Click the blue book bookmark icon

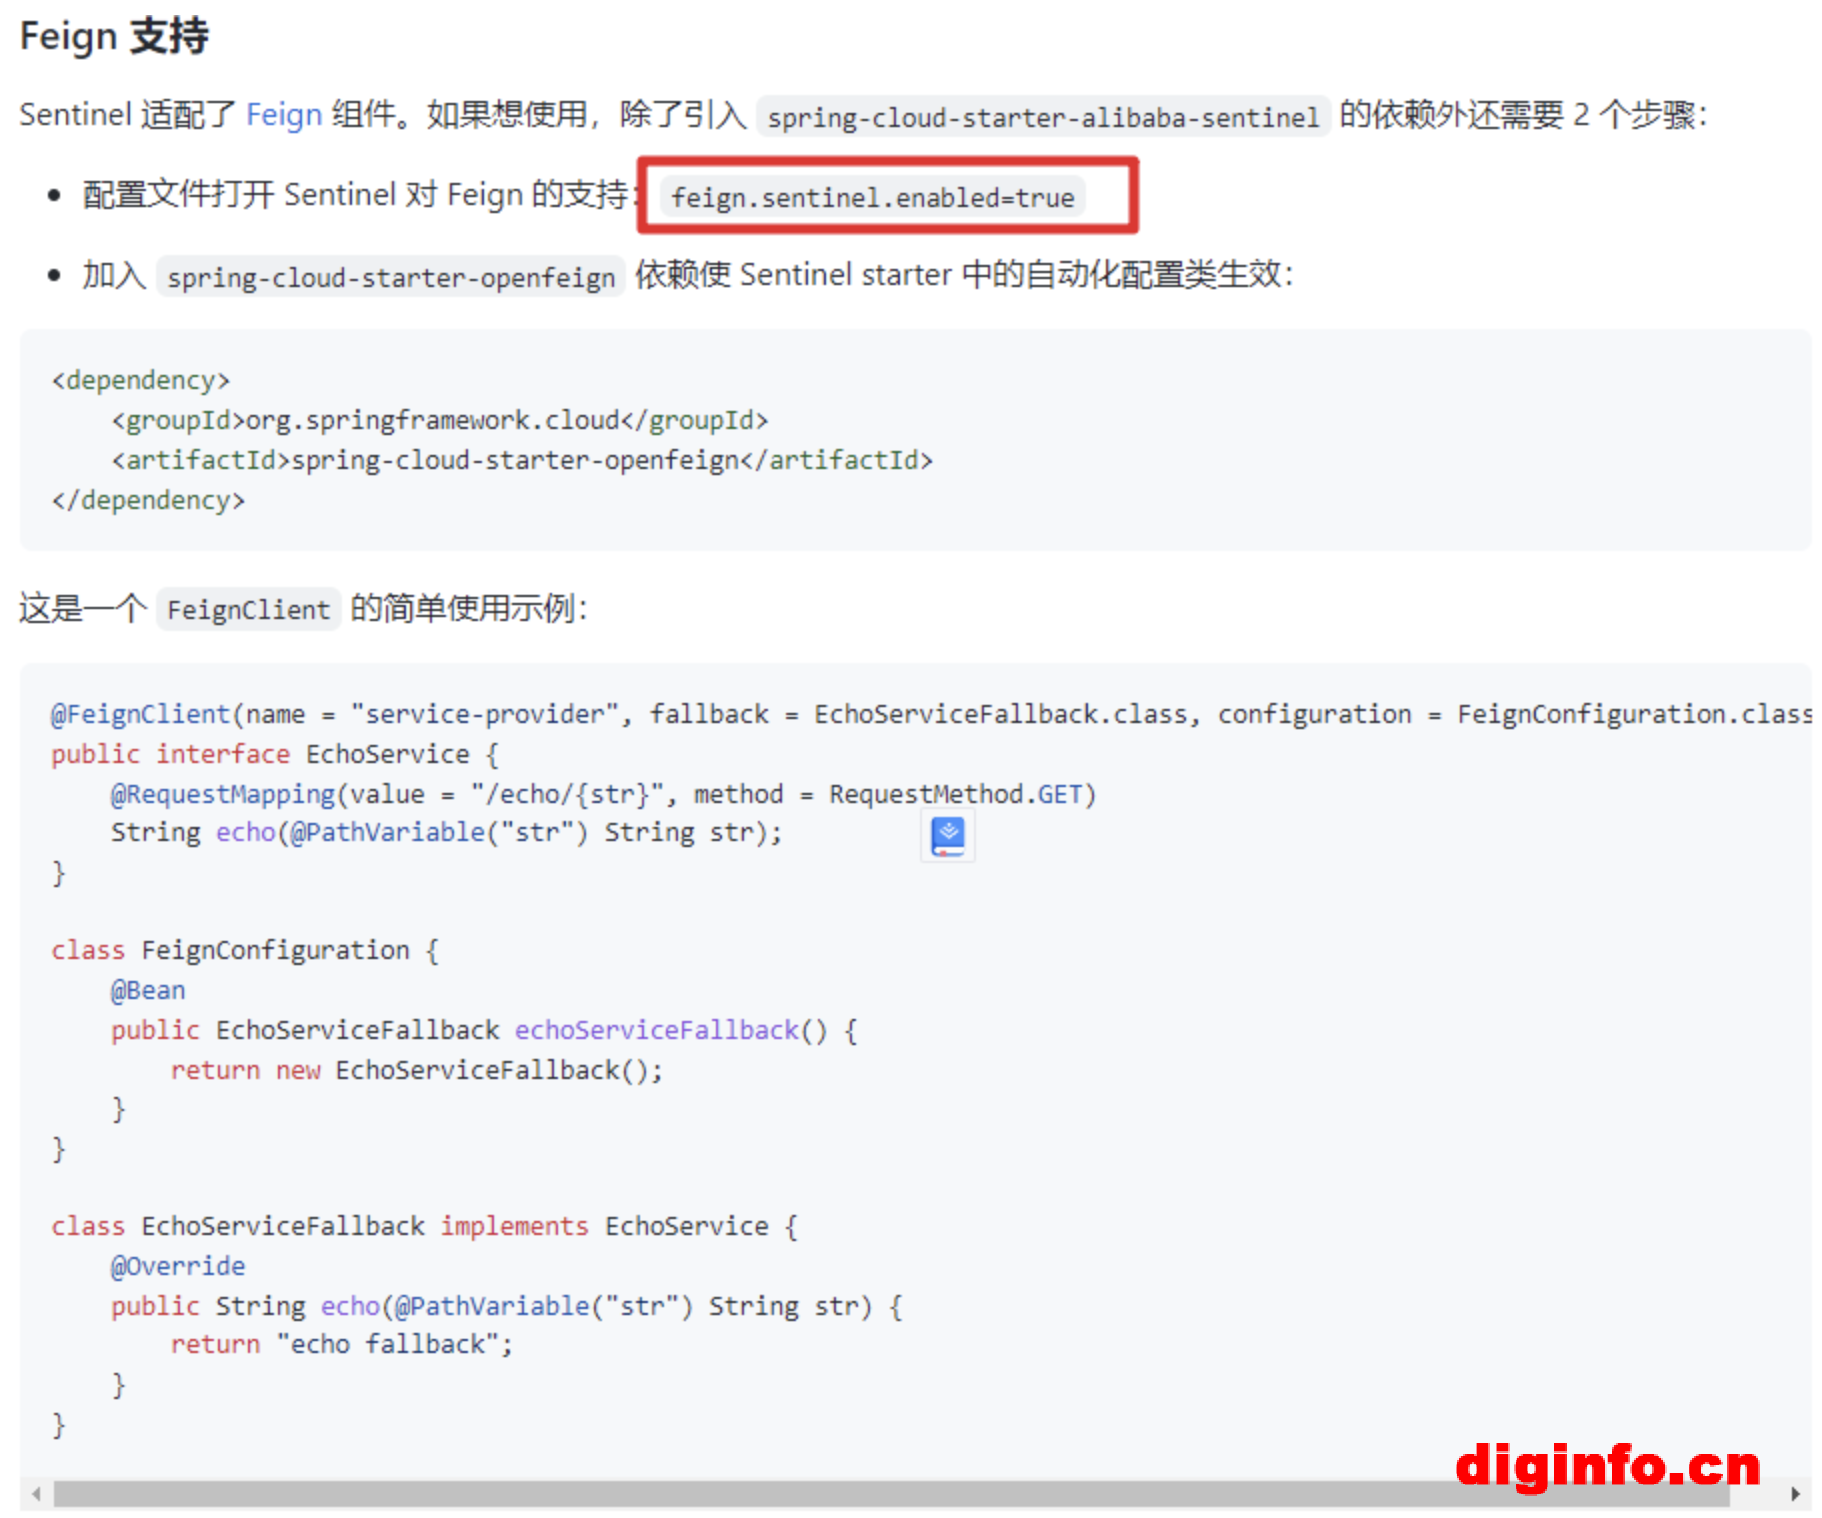(x=947, y=836)
